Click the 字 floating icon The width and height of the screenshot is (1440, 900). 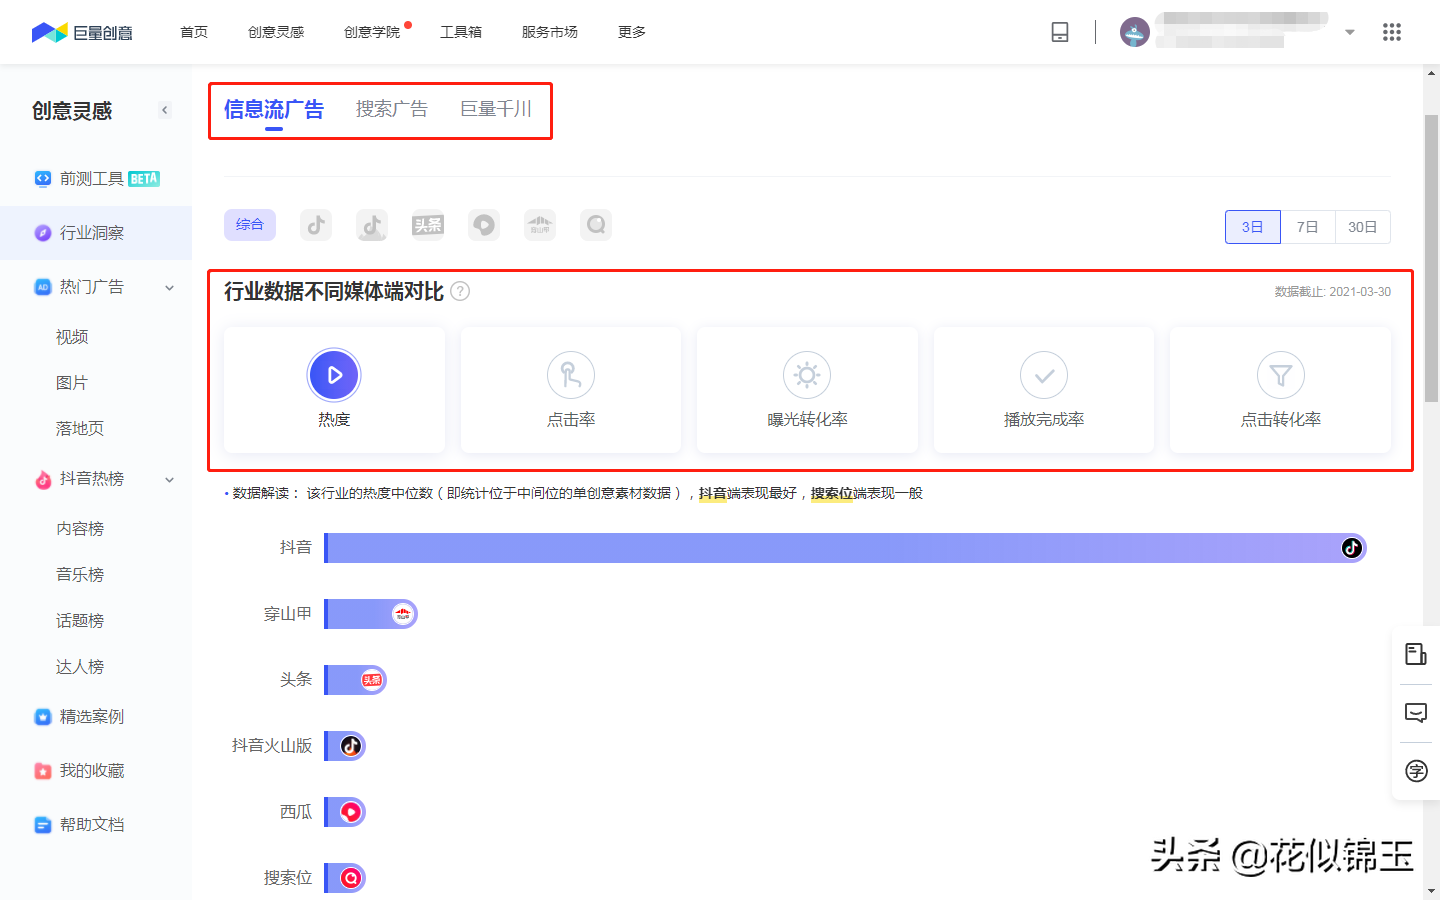coord(1416,771)
